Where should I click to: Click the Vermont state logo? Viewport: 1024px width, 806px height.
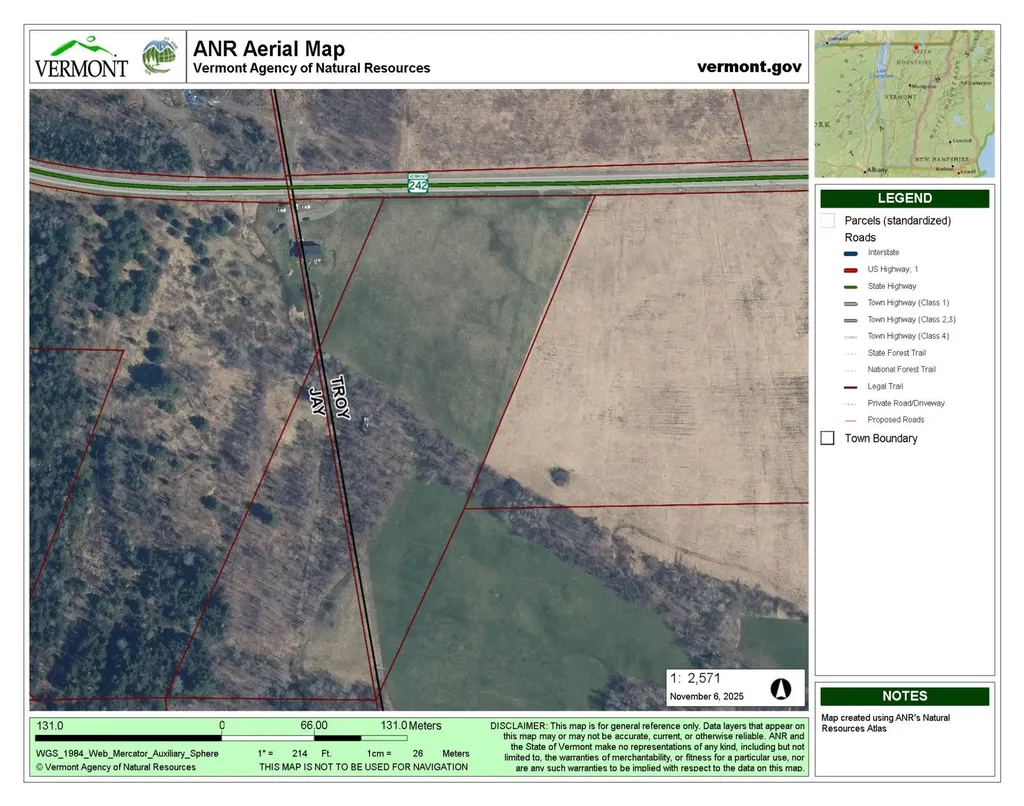(82, 57)
